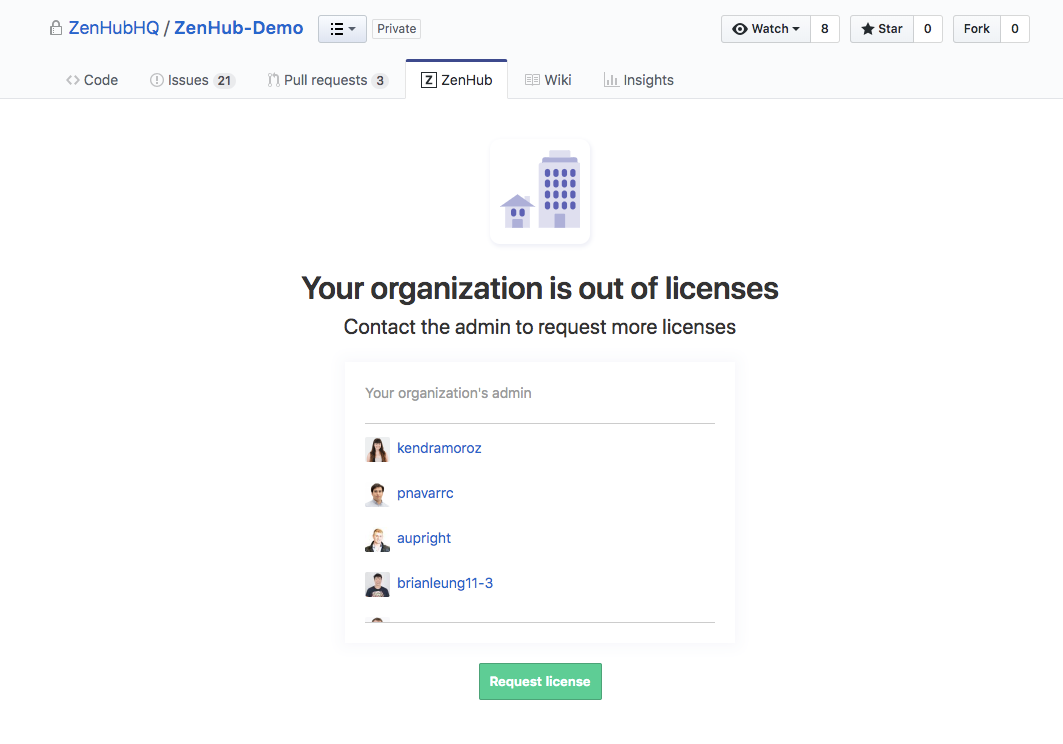The width and height of the screenshot is (1063, 744).
Task: Click the Private label badge
Action: coord(397,29)
